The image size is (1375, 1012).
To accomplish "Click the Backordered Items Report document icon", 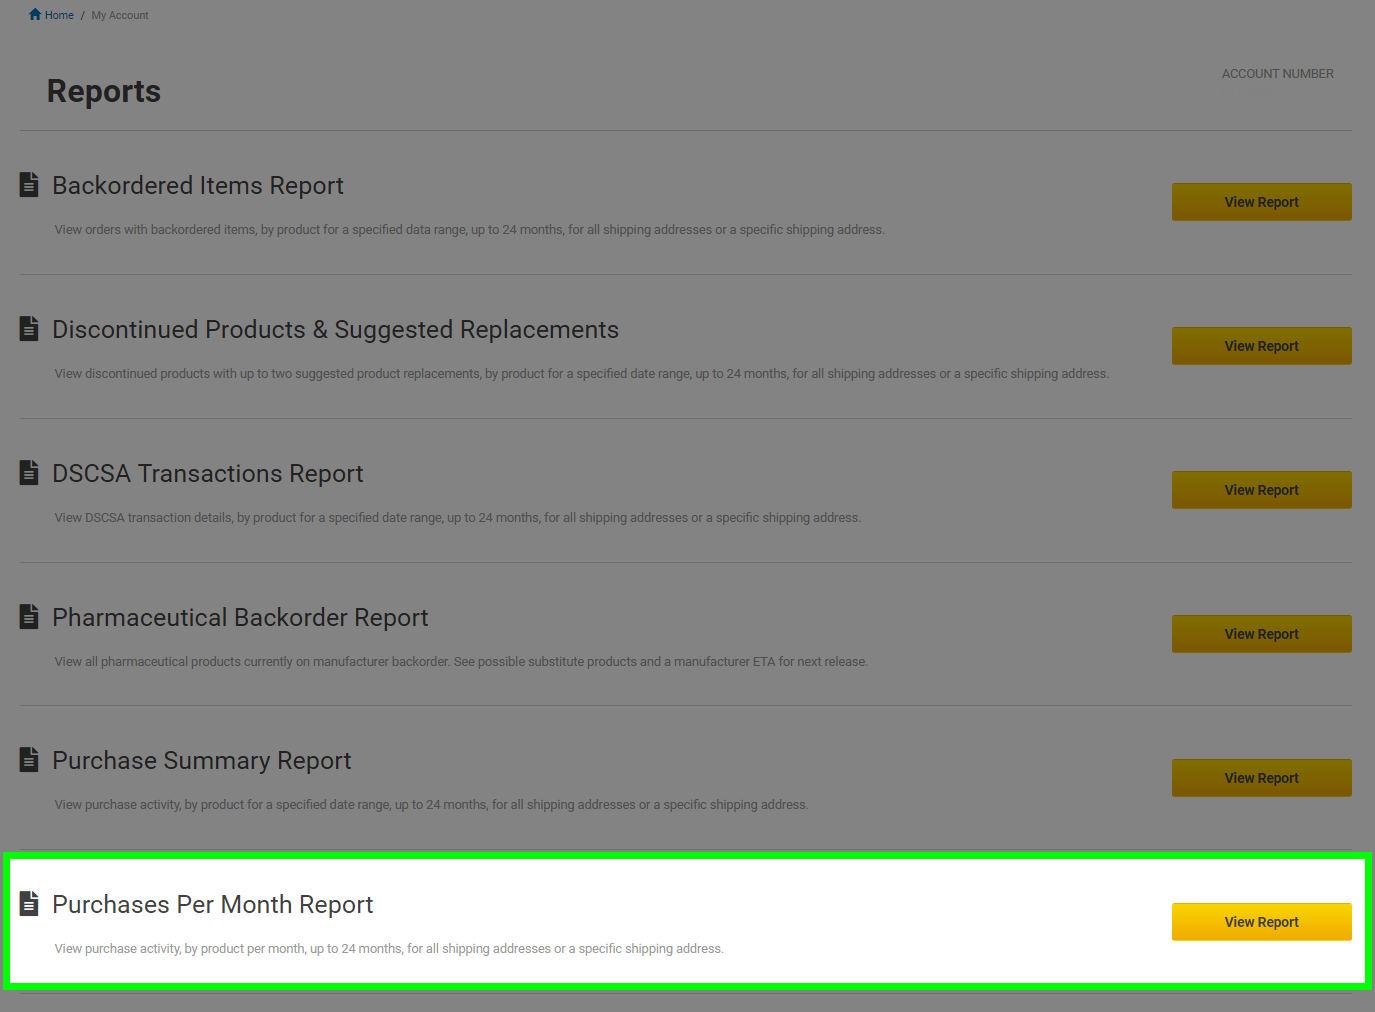I will click(29, 185).
